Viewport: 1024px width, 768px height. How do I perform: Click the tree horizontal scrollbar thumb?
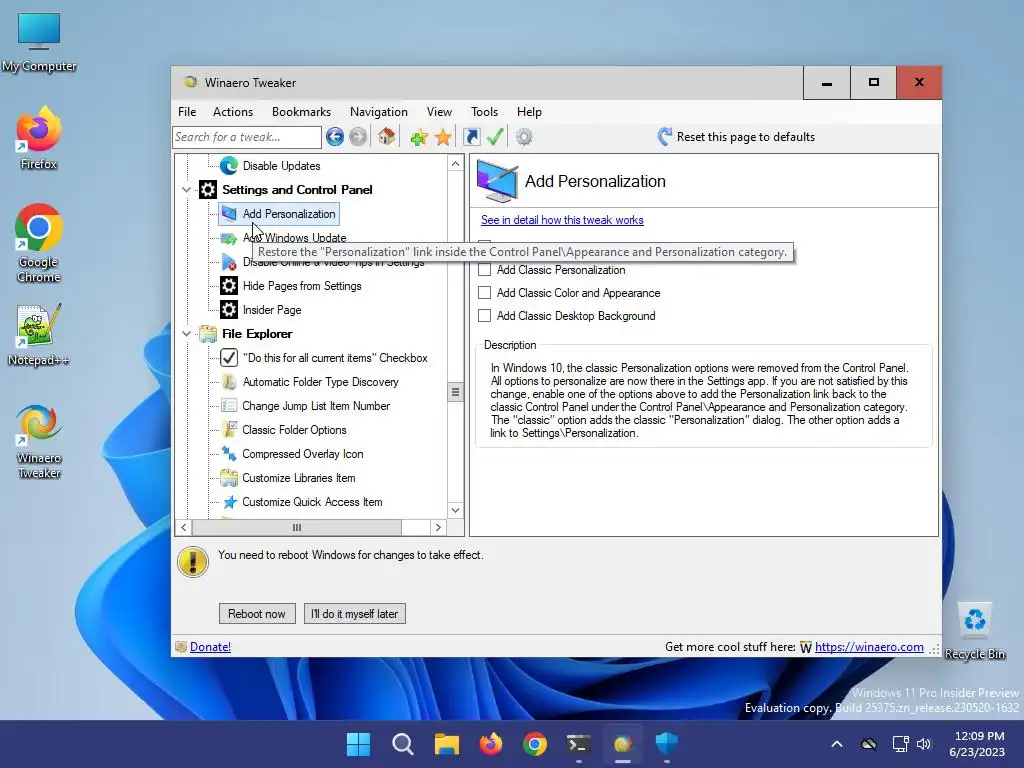(297, 528)
